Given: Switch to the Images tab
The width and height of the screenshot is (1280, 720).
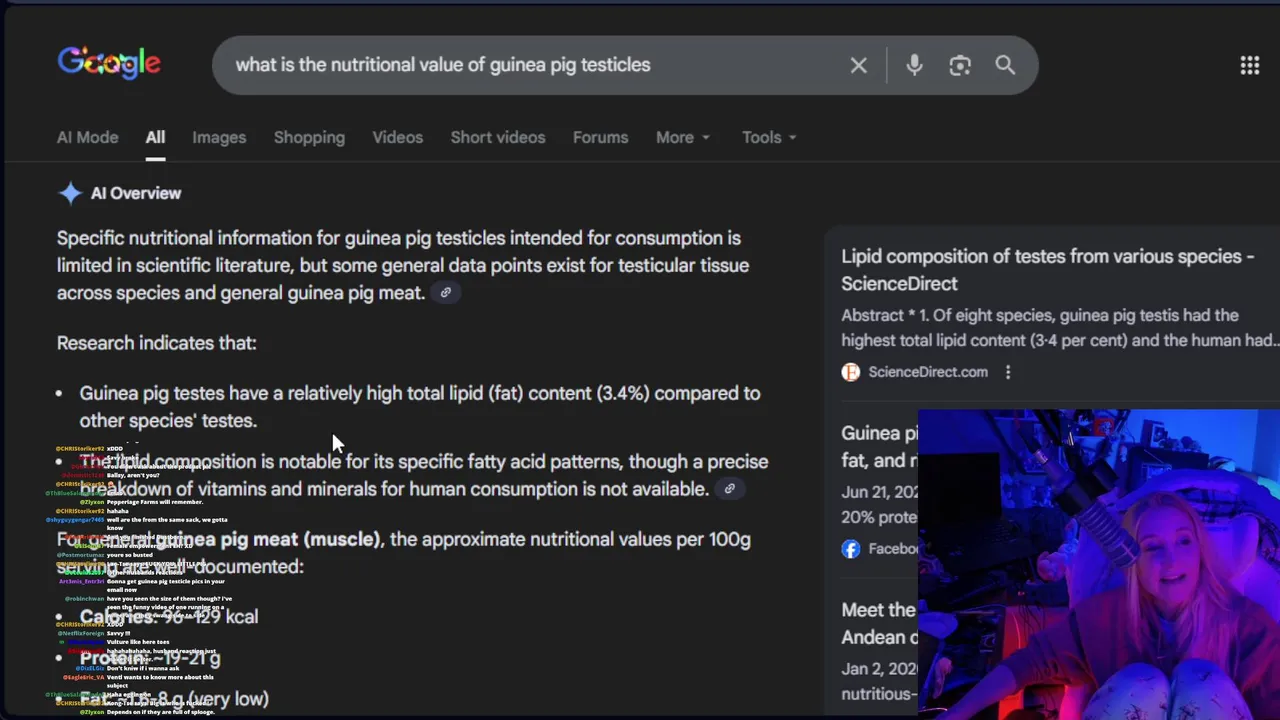Looking at the screenshot, I should tap(219, 138).
